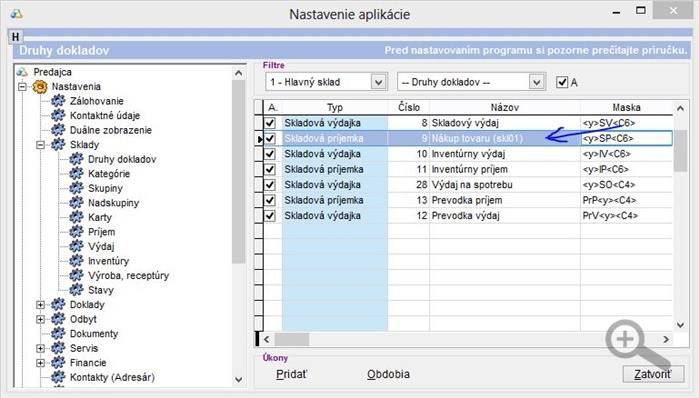Image resolution: width=699 pixels, height=398 pixels.
Task: Collapse the Nastavenia tree node
Action: [x=22, y=86]
